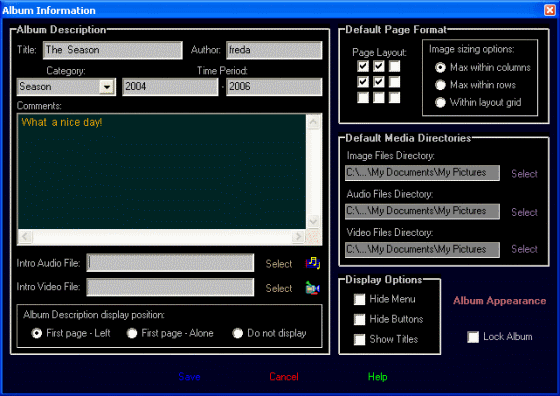
Task: Click Select for Audio Files Directory
Action: (524, 212)
